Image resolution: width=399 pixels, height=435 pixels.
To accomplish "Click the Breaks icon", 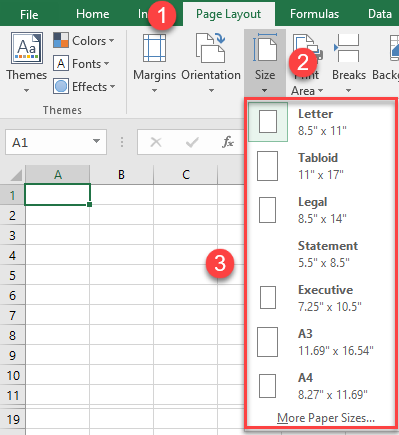I will (x=347, y=47).
